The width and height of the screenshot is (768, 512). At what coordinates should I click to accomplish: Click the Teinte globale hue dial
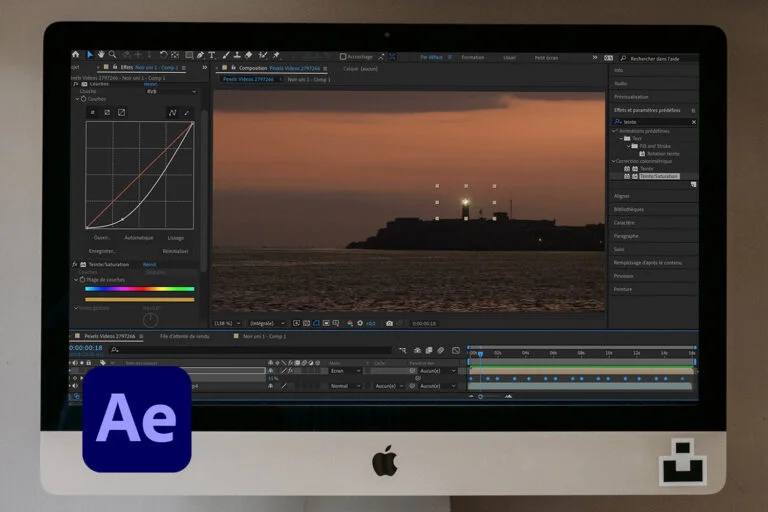[150, 320]
